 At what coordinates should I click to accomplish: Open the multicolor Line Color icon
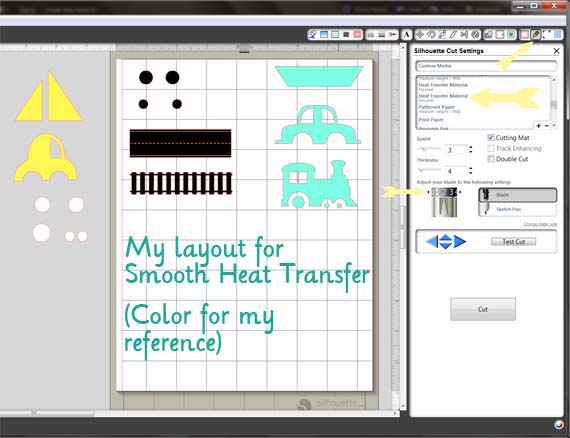371,35
